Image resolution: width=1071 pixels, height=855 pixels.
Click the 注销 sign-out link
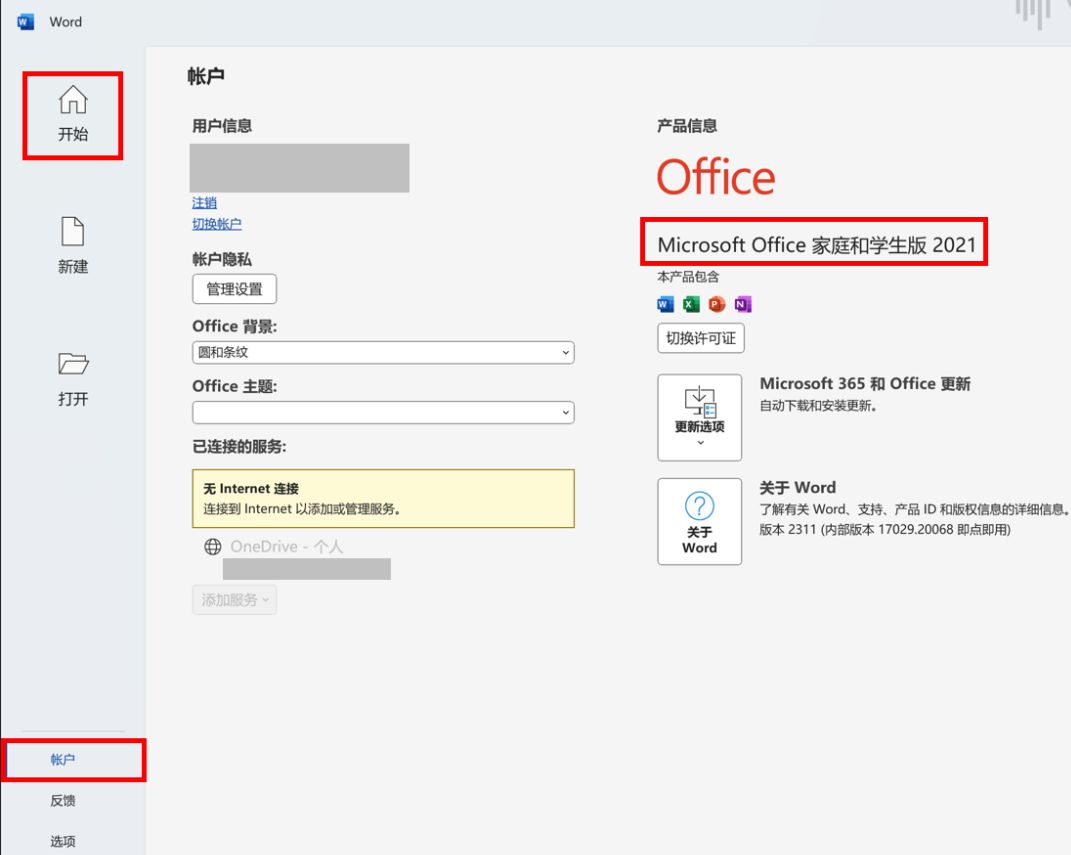(x=204, y=203)
